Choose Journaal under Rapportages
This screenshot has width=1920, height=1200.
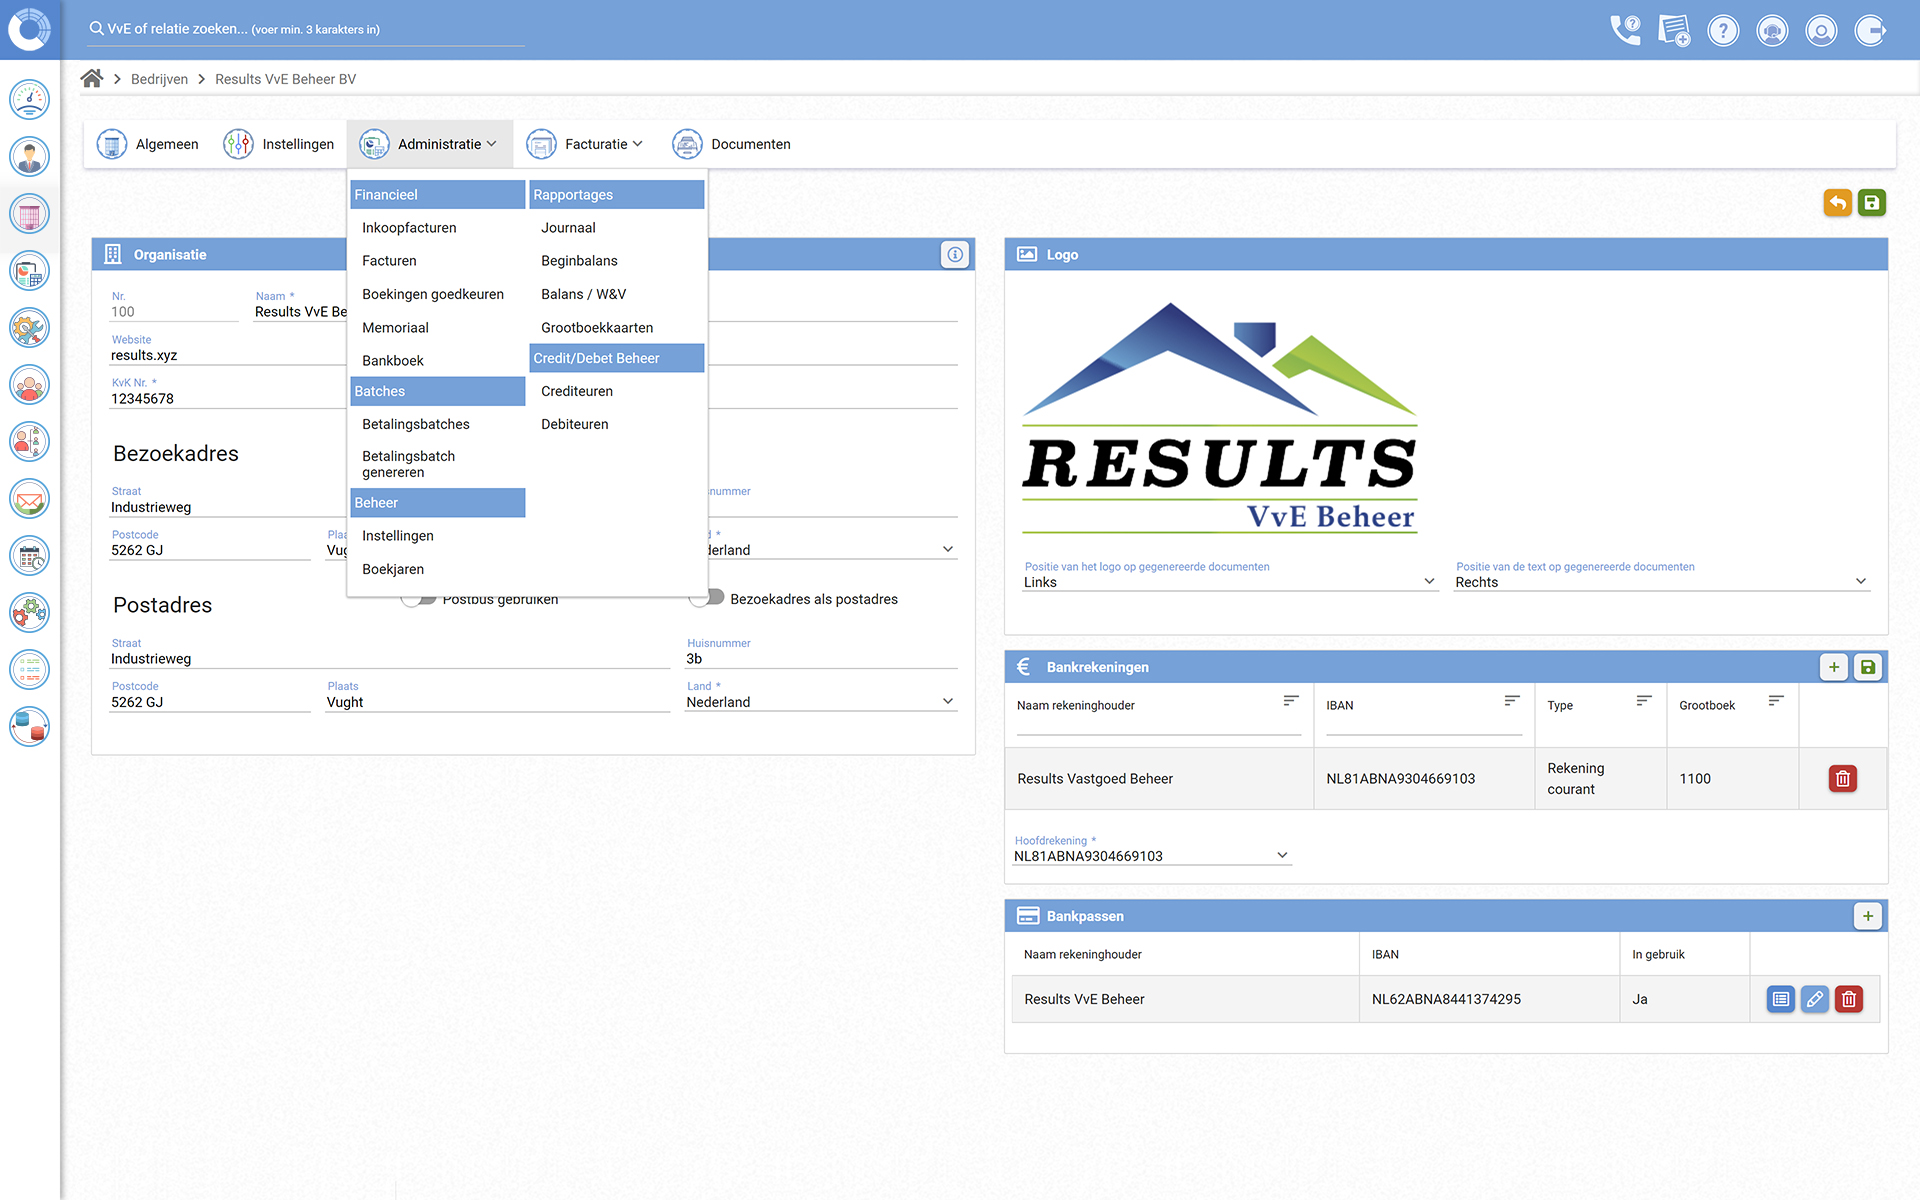point(568,227)
